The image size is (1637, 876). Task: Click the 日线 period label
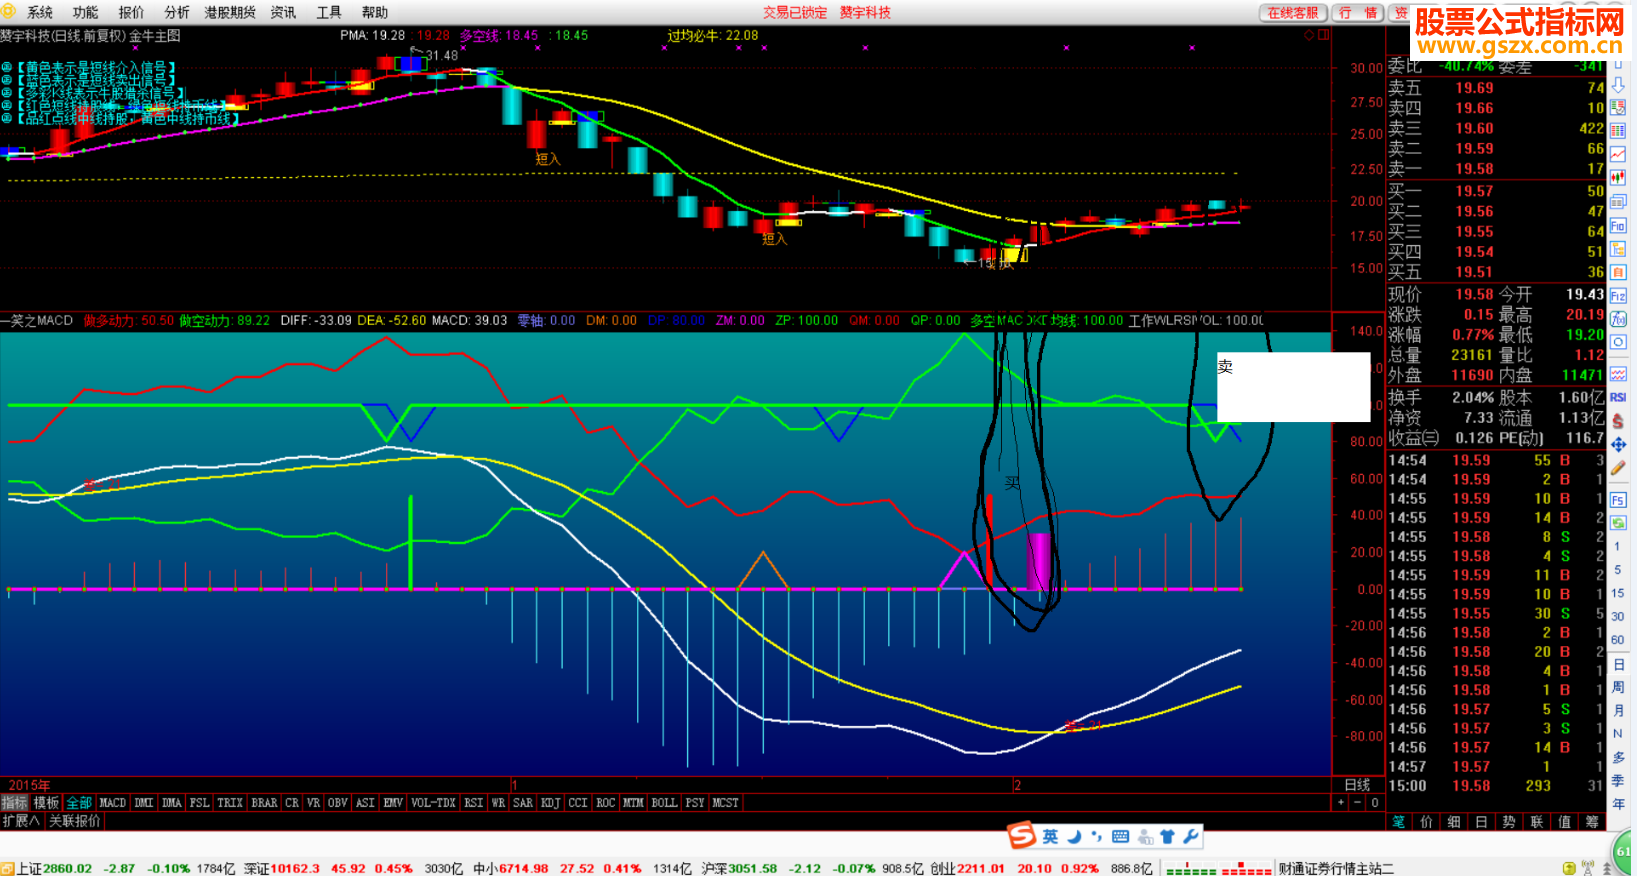point(1357,785)
